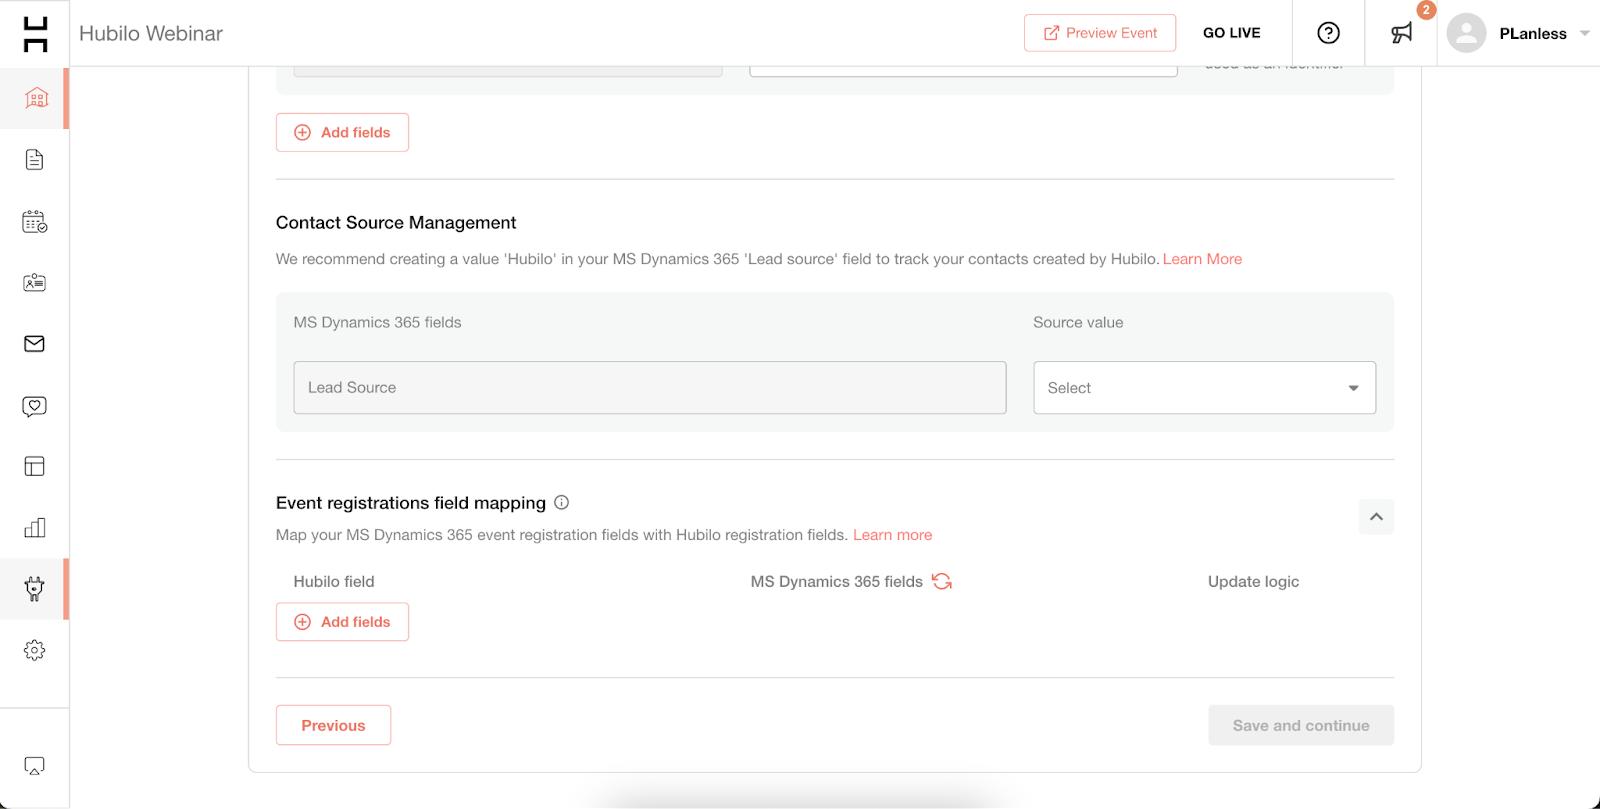The height and width of the screenshot is (809, 1600).
Task: Click Add fields under Hubilo field
Action: pos(342,622)
